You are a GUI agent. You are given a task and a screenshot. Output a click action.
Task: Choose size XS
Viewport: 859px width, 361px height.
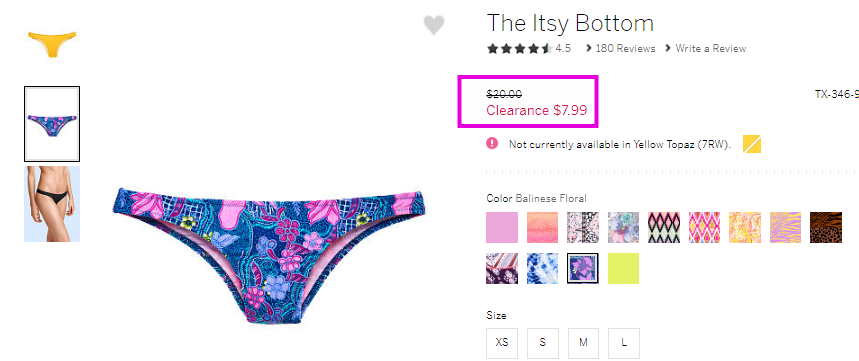[502, 343]
